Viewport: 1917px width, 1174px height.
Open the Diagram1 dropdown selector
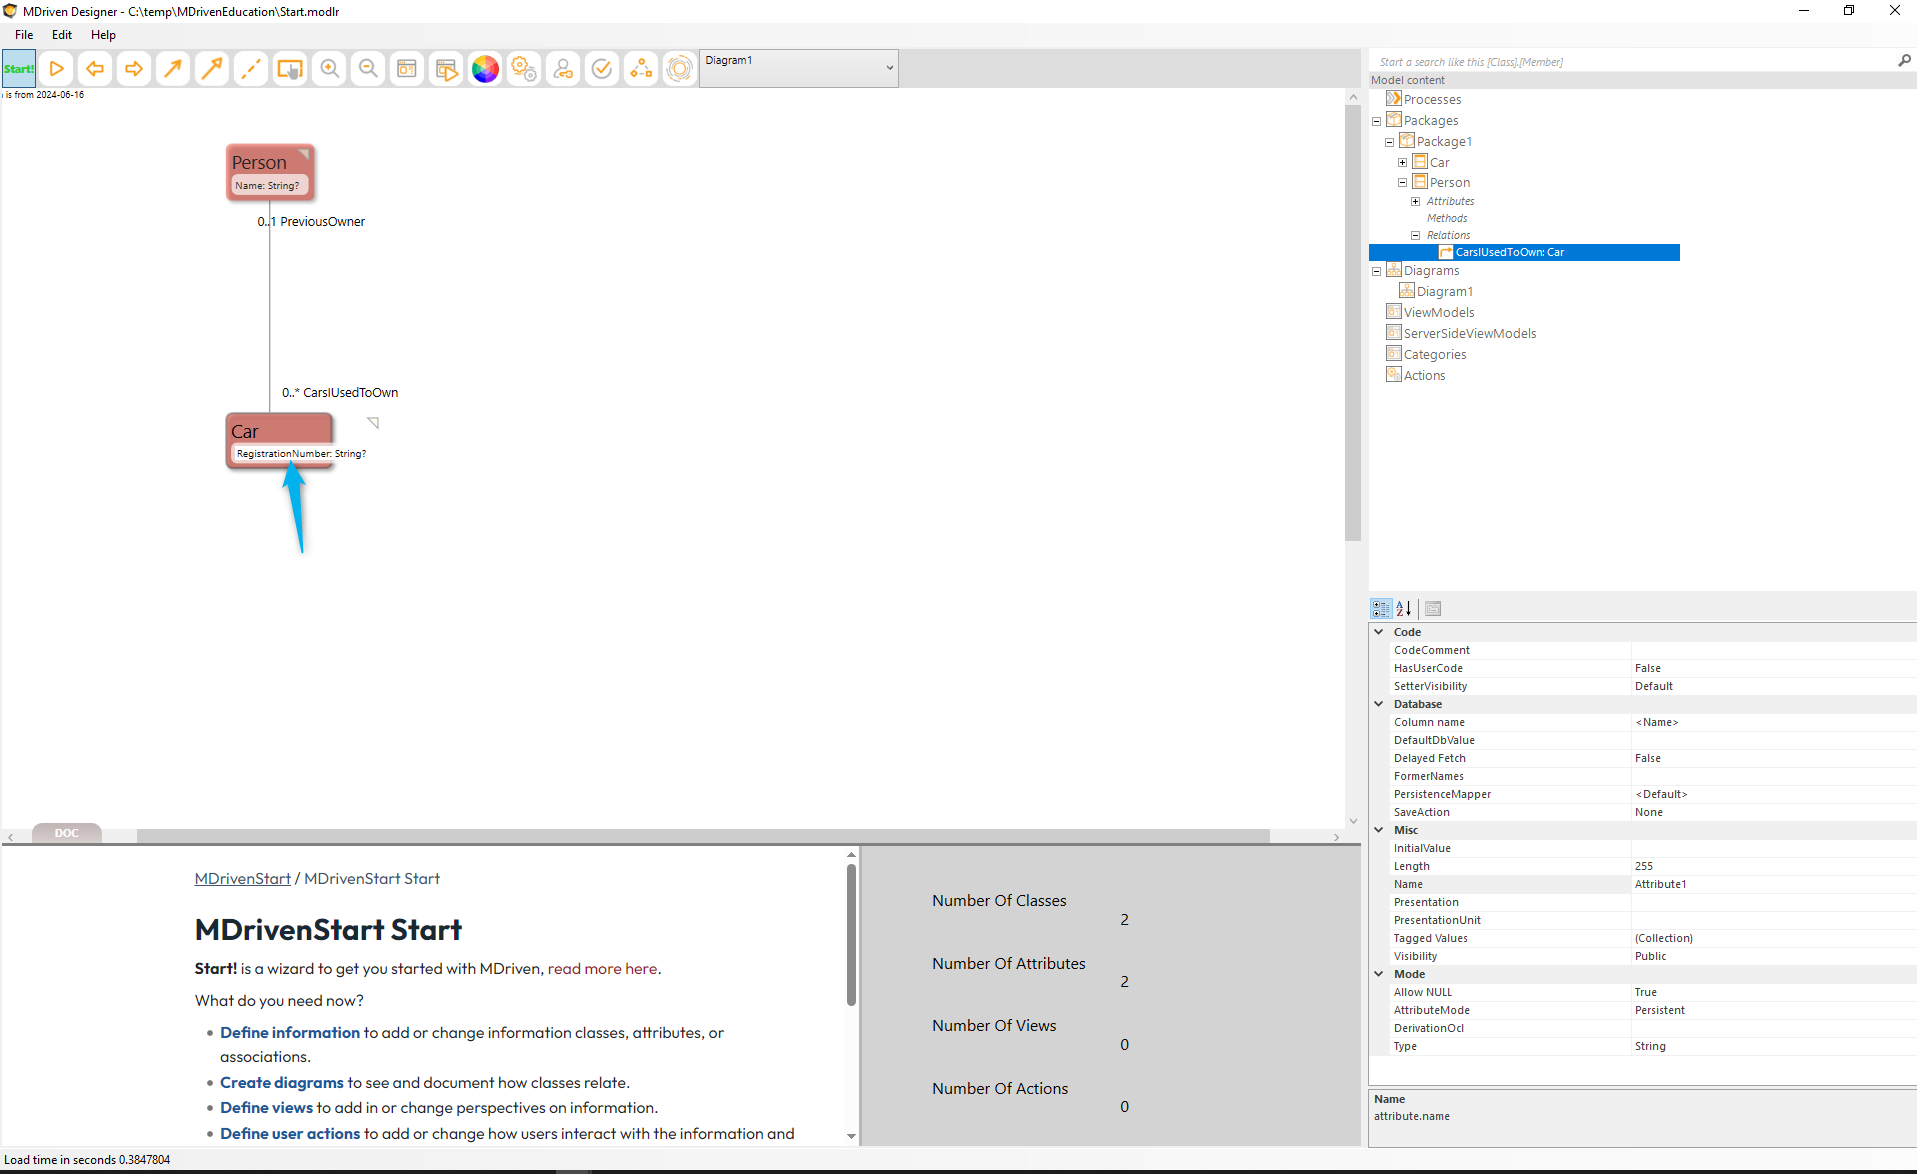(x=798, y=68)
